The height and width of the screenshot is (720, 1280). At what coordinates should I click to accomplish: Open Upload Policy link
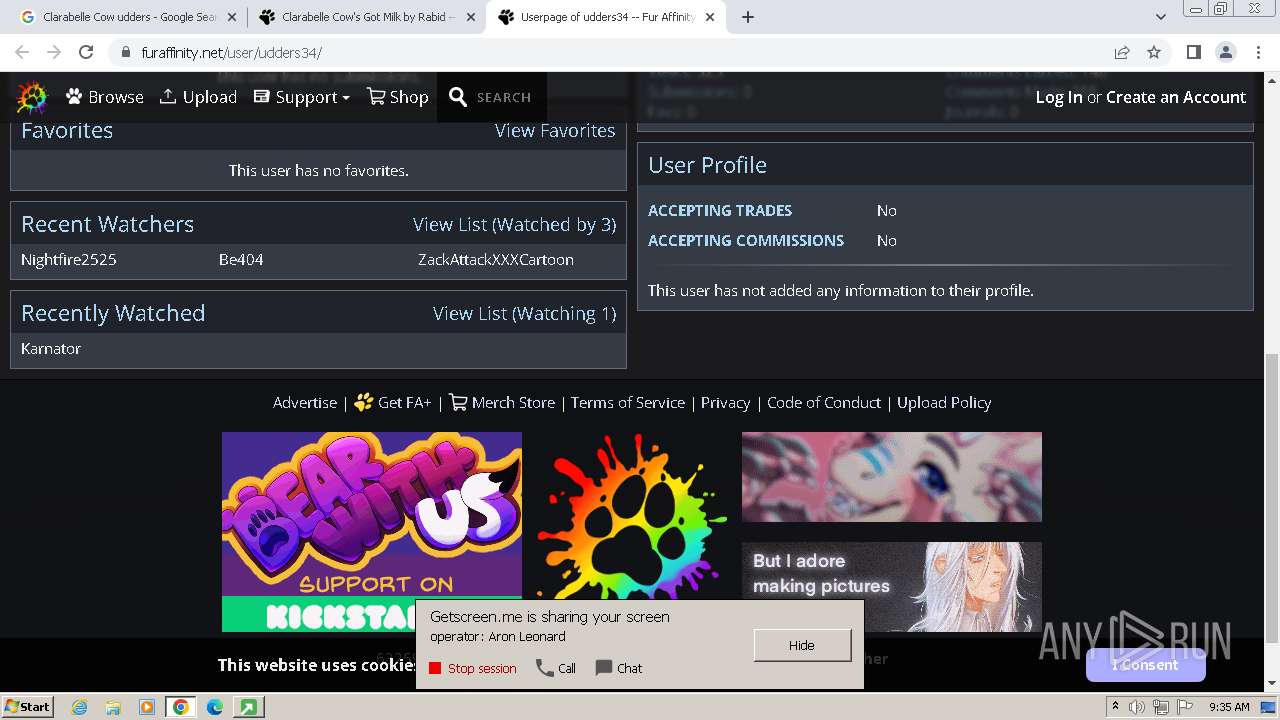click(x=944, y=402)
